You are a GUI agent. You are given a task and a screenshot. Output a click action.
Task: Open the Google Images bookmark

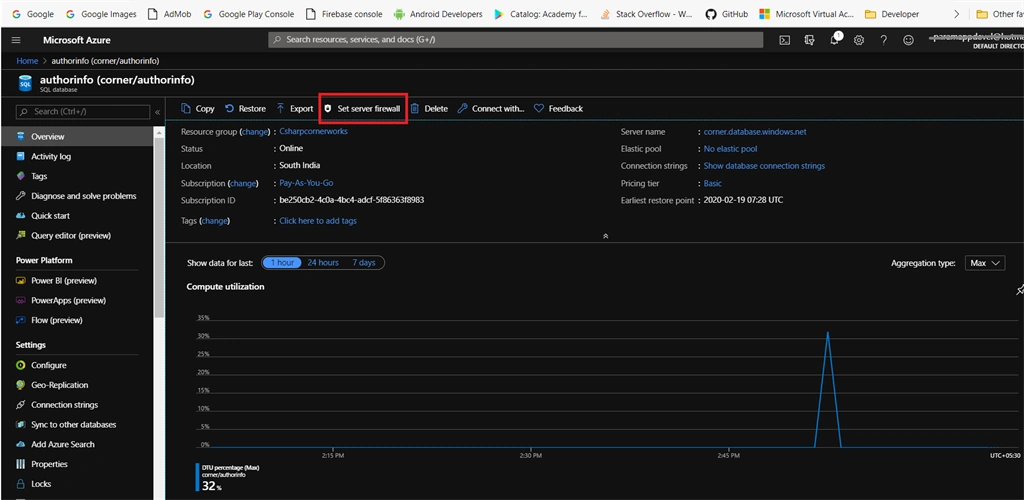click(x=100, y=14)
